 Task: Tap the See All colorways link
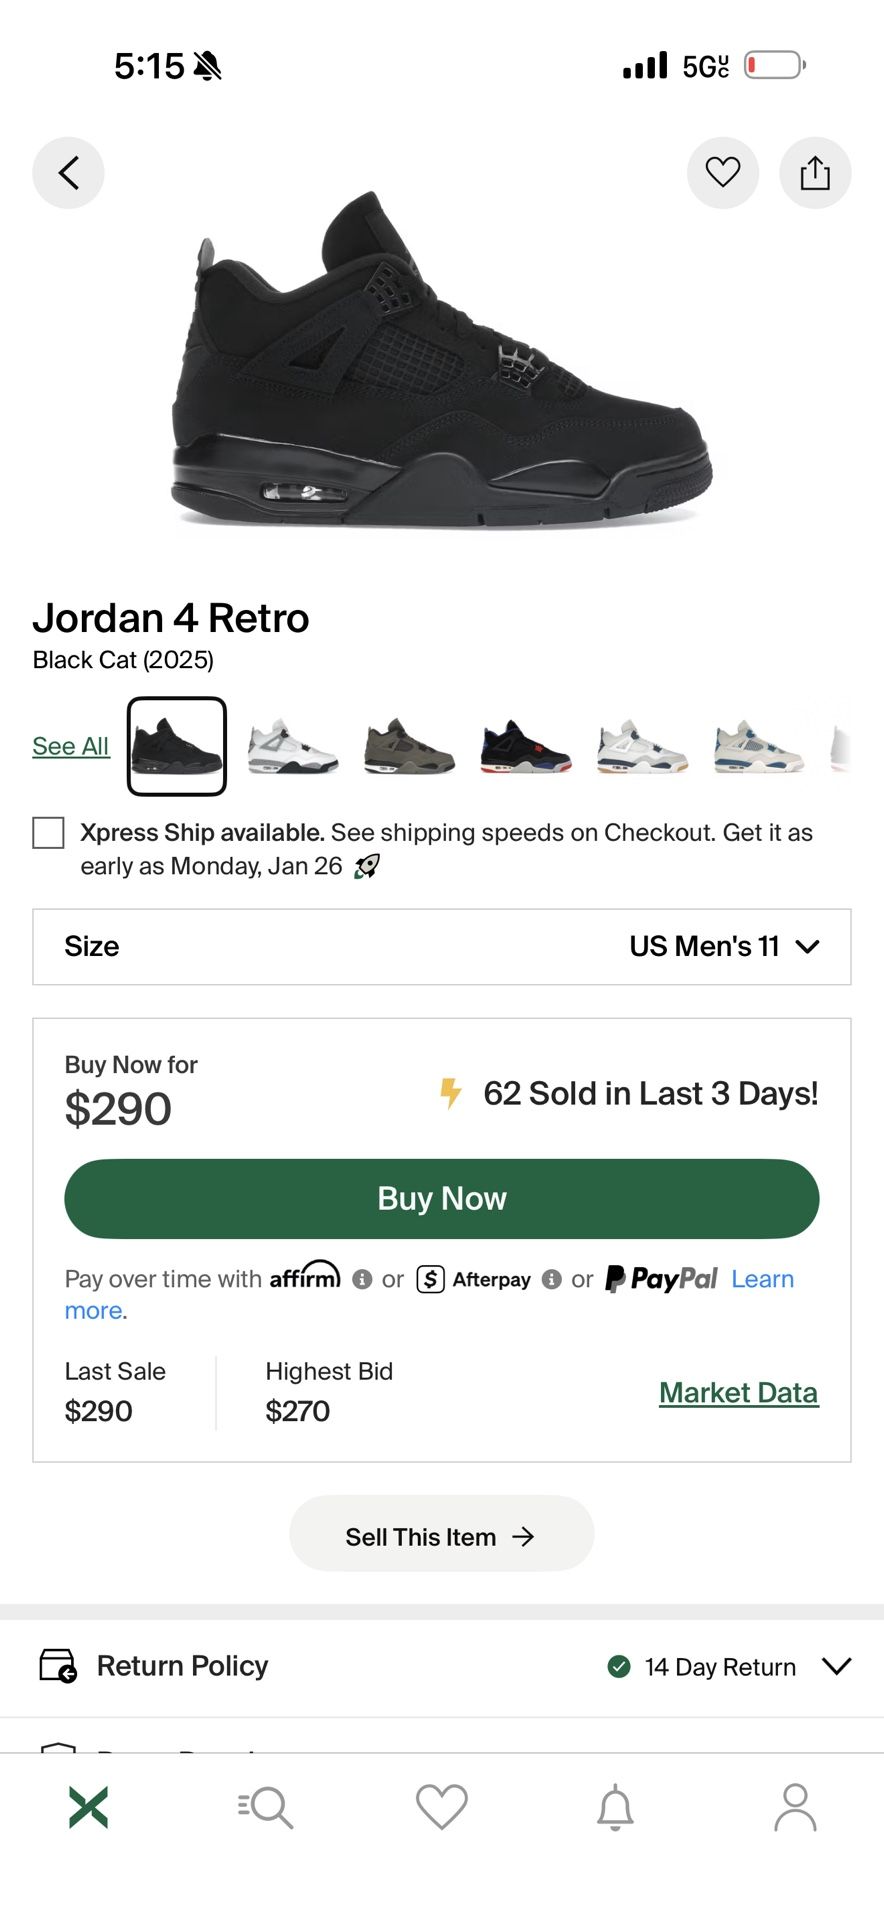[x=70, y=746]
